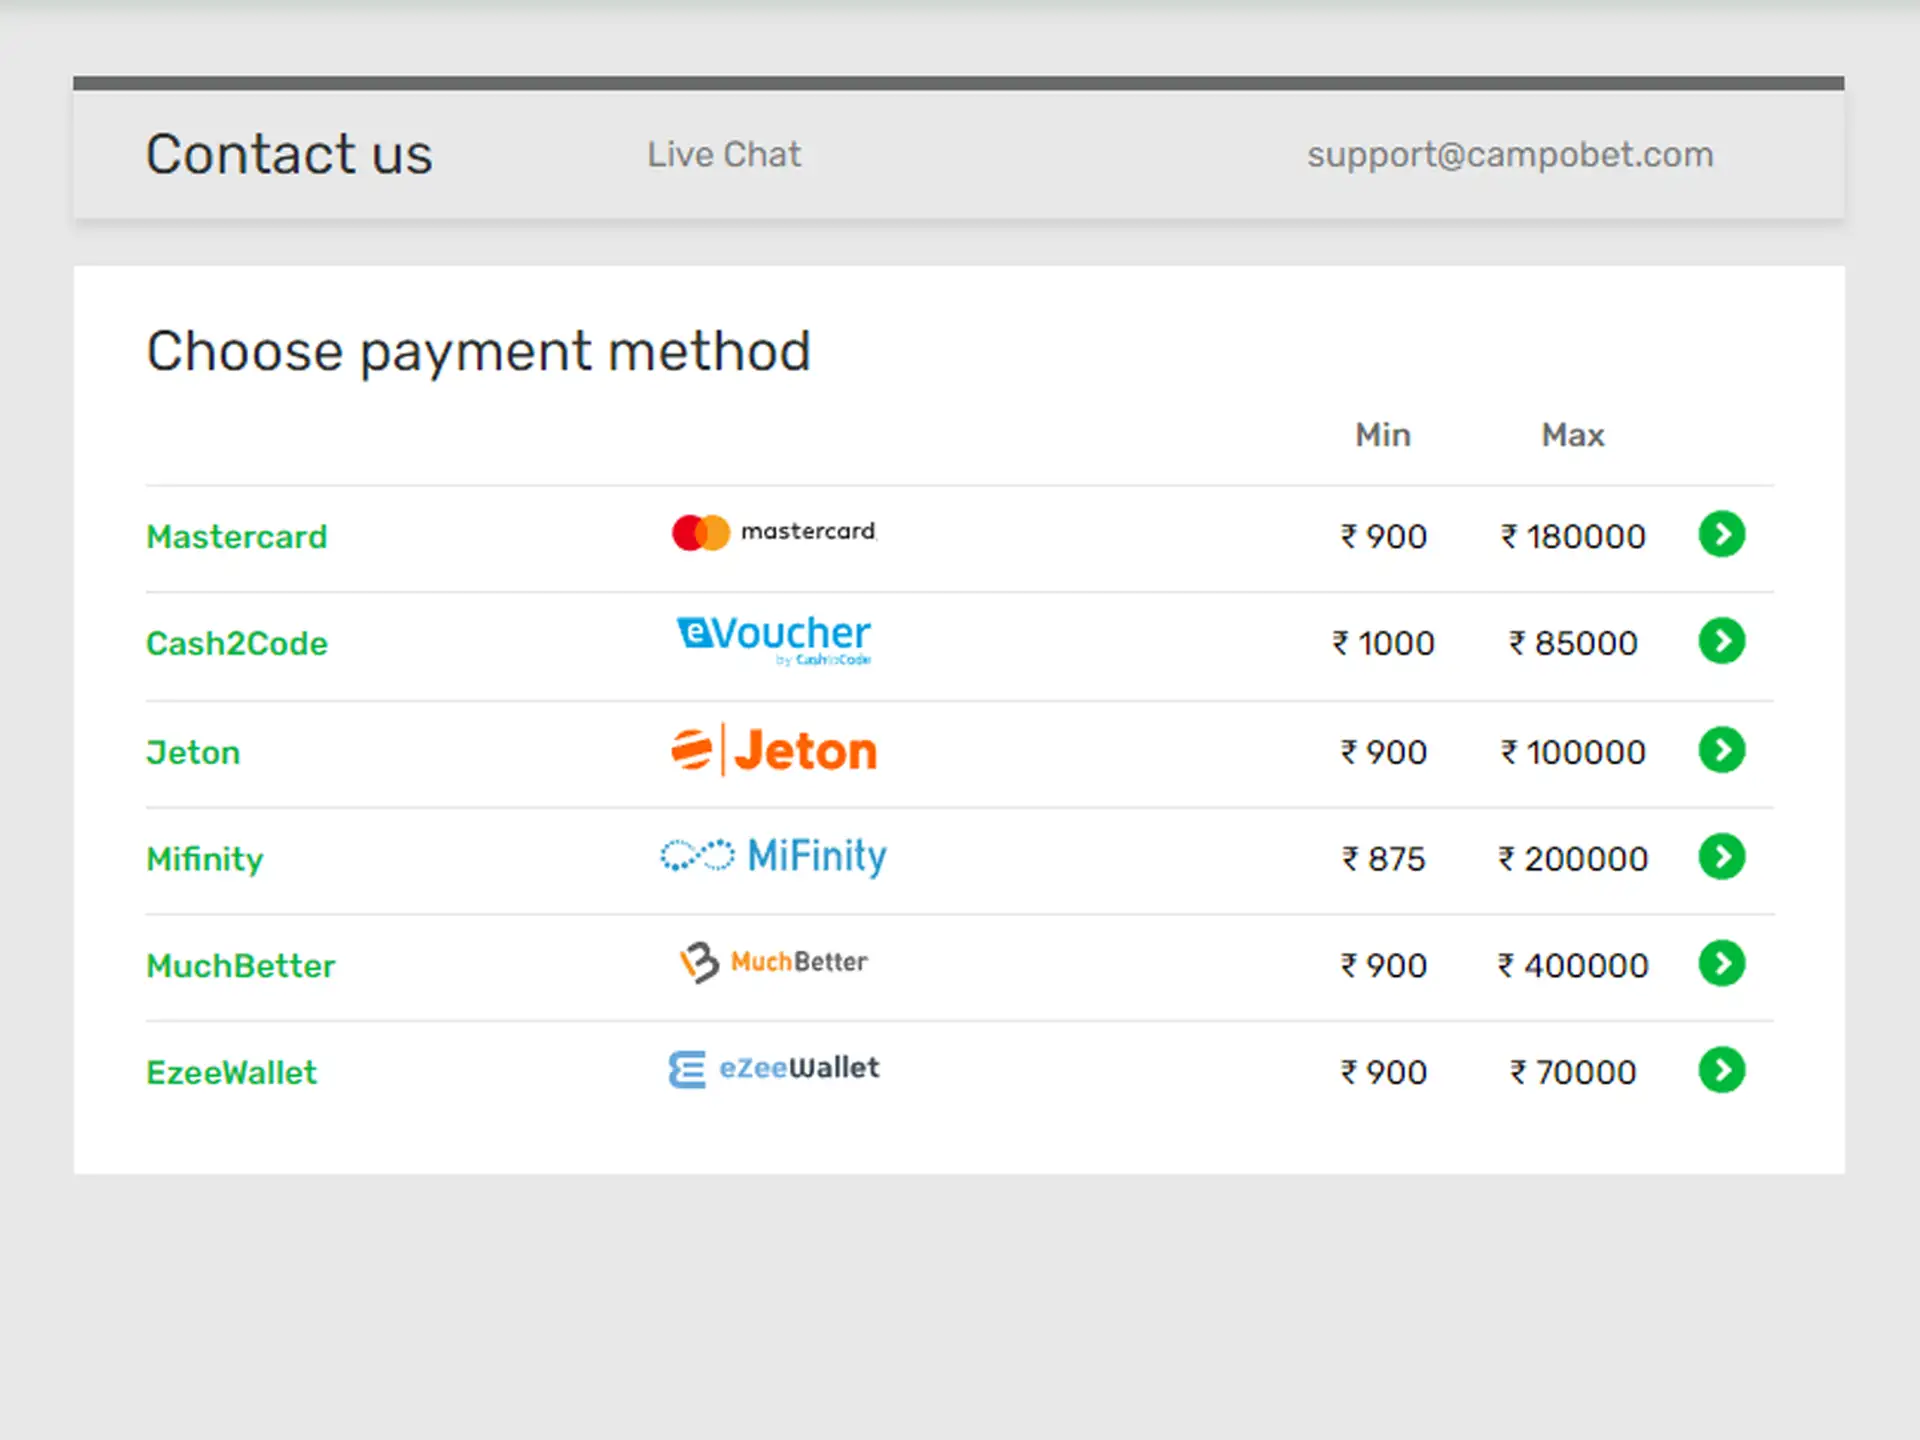Click Mastercard max value ₹ 180000

pos(1573,537)
